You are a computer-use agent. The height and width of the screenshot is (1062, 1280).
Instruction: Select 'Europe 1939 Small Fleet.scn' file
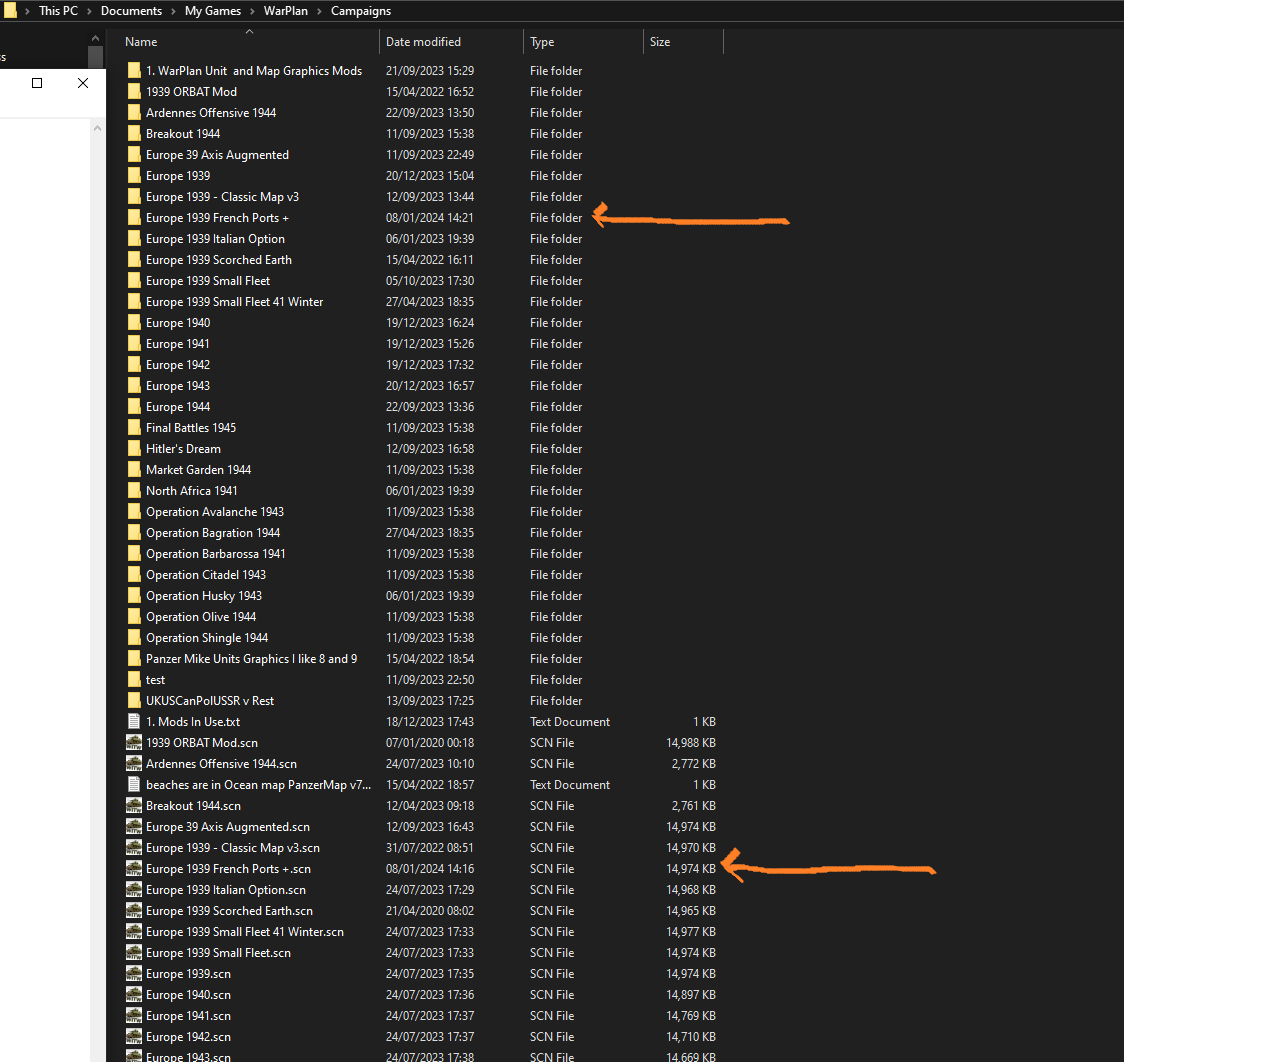pyautogui.click(x=218, y=952)
